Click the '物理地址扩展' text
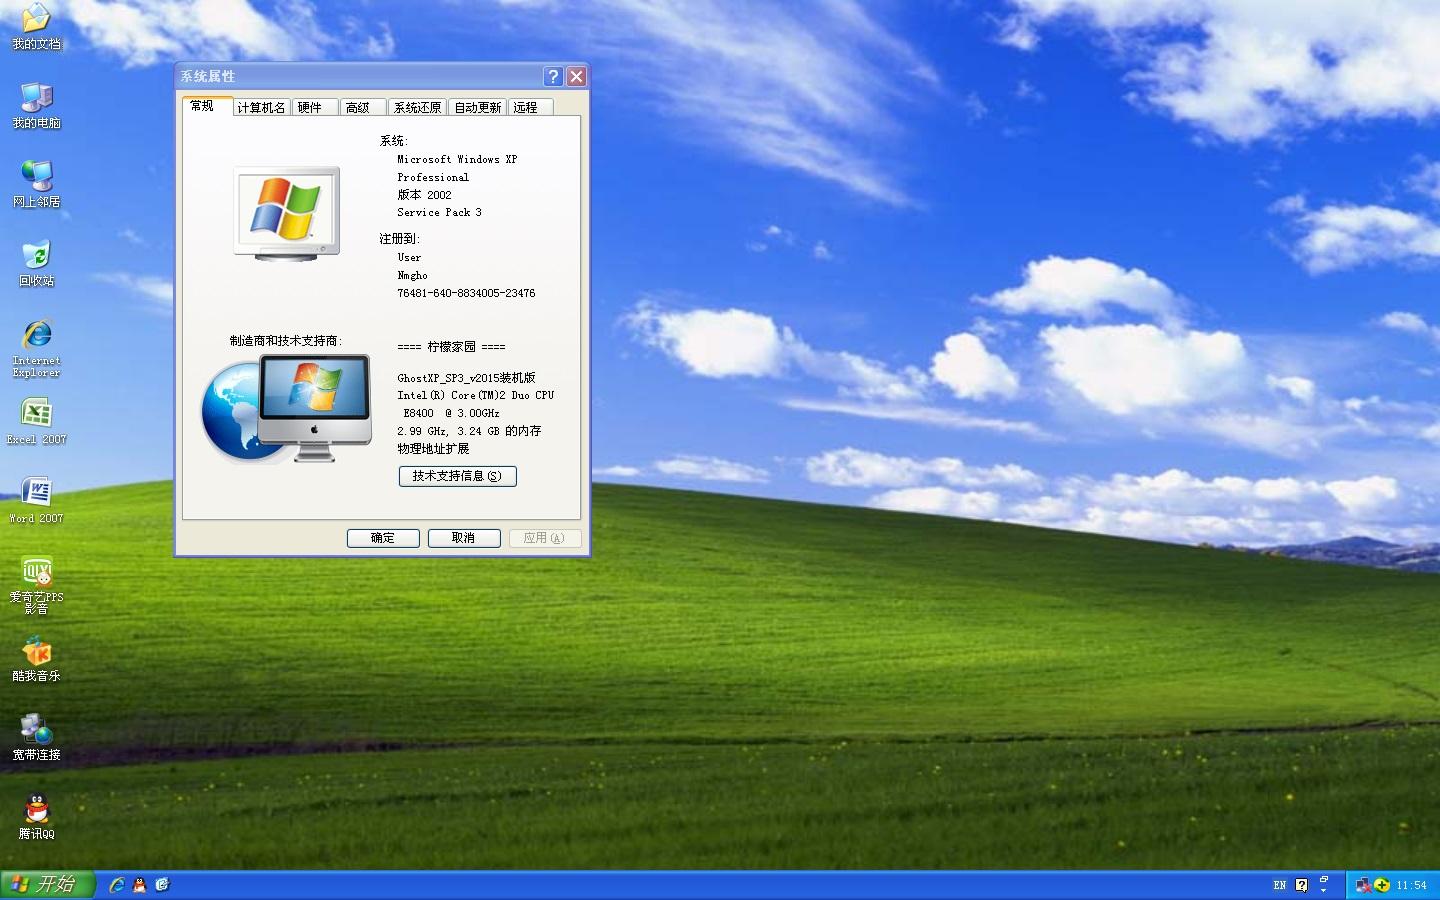This screenshot has width=1440, height=900. [433, 449]
